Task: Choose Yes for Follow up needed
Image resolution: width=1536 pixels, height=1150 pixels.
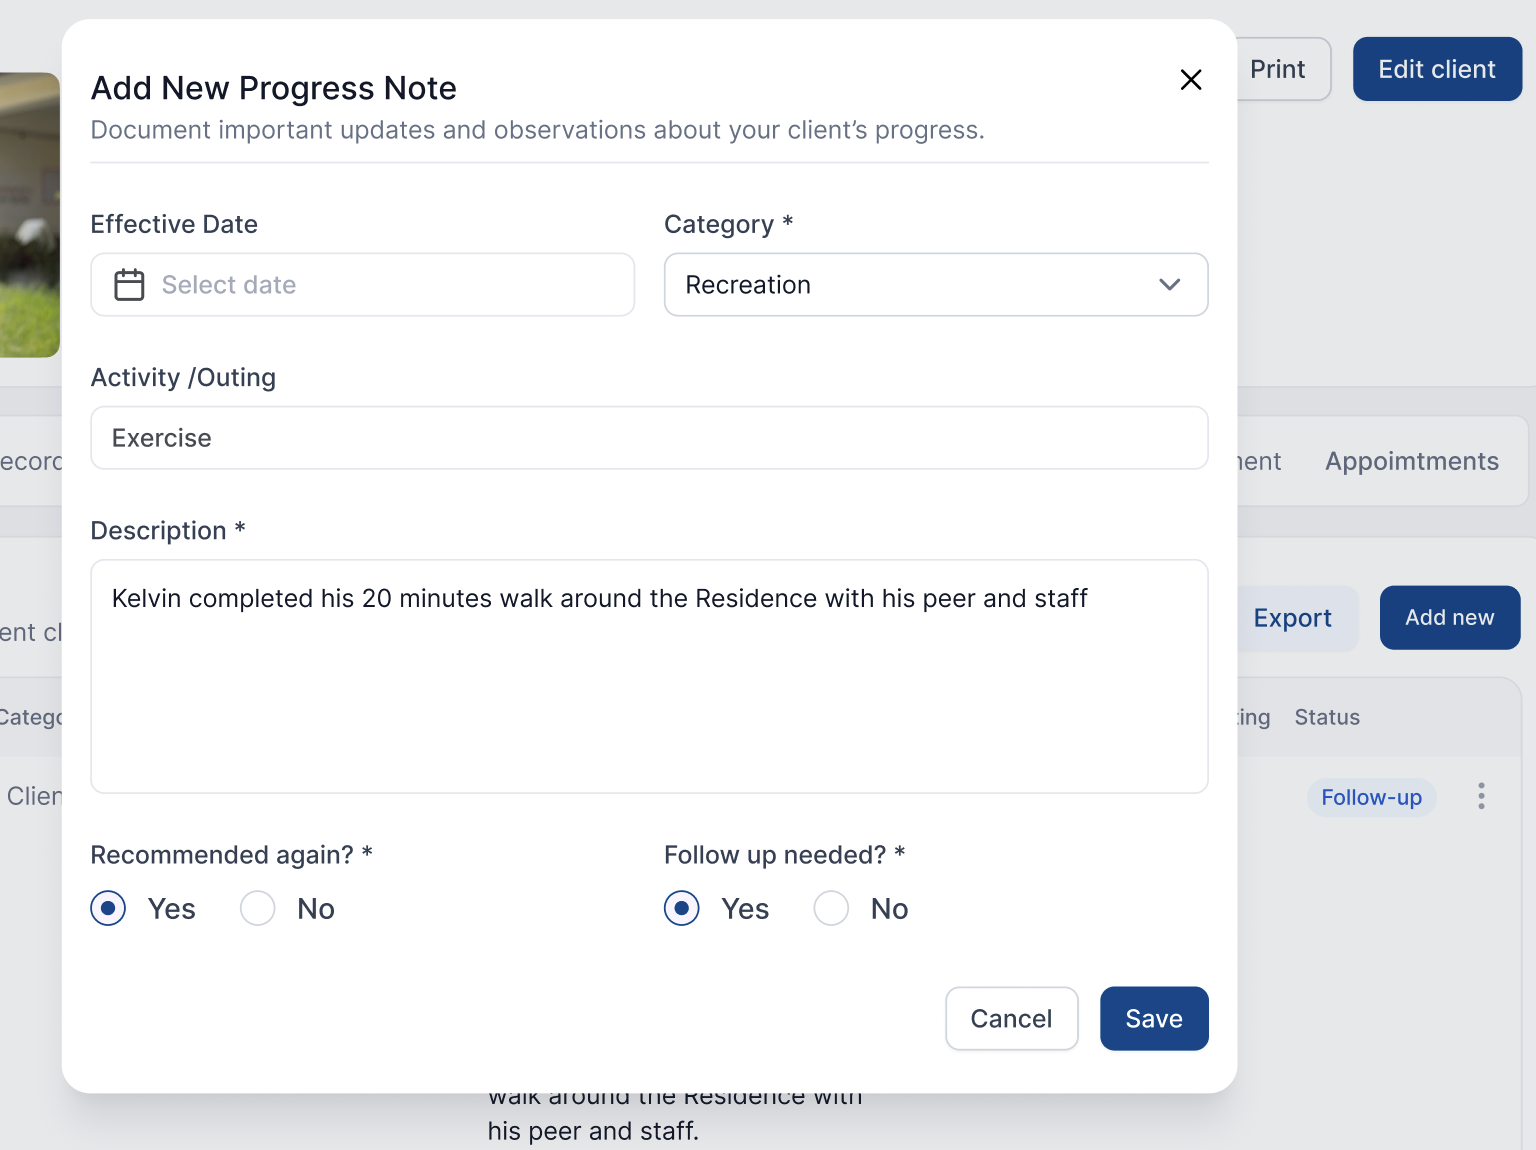Action: click(682, 909)
